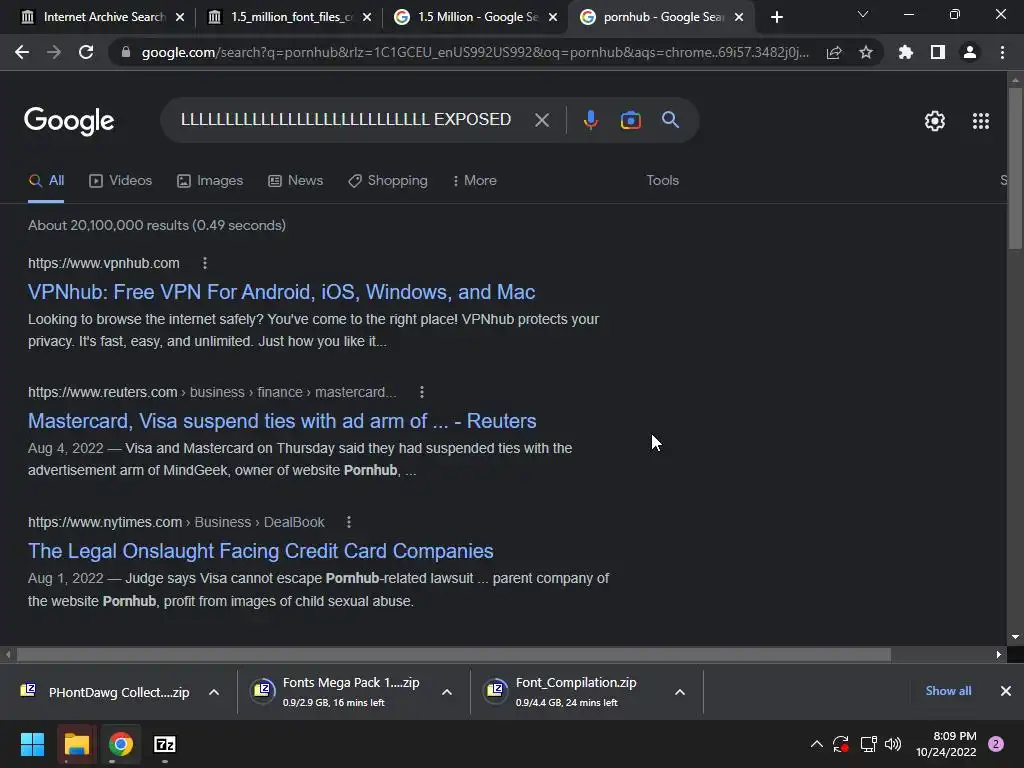Search by image with the camera icon

coord(630,120)
